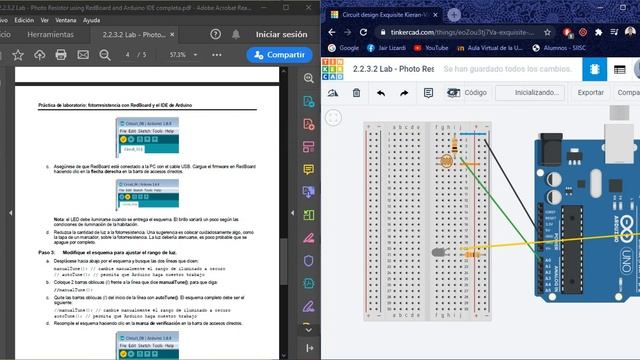Close the 2.2.3.2 Lab document tab

tap(172, 35)
